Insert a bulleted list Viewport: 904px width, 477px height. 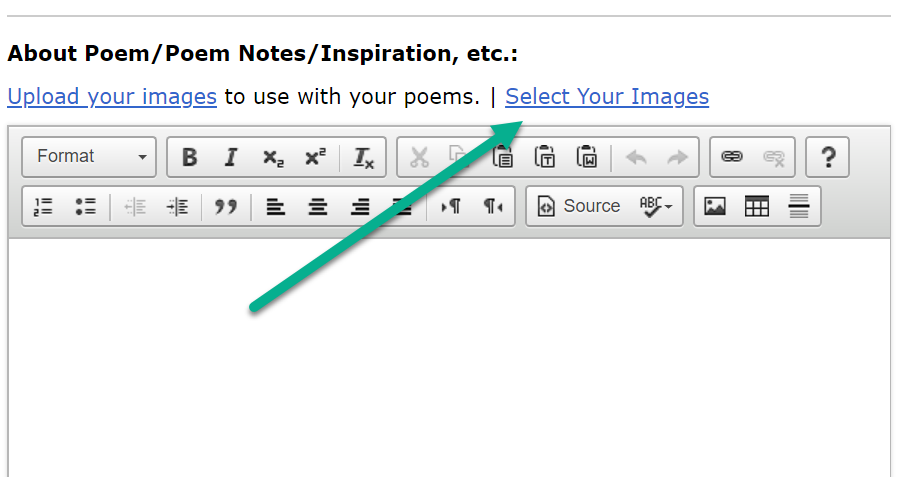tap(85, 206)
